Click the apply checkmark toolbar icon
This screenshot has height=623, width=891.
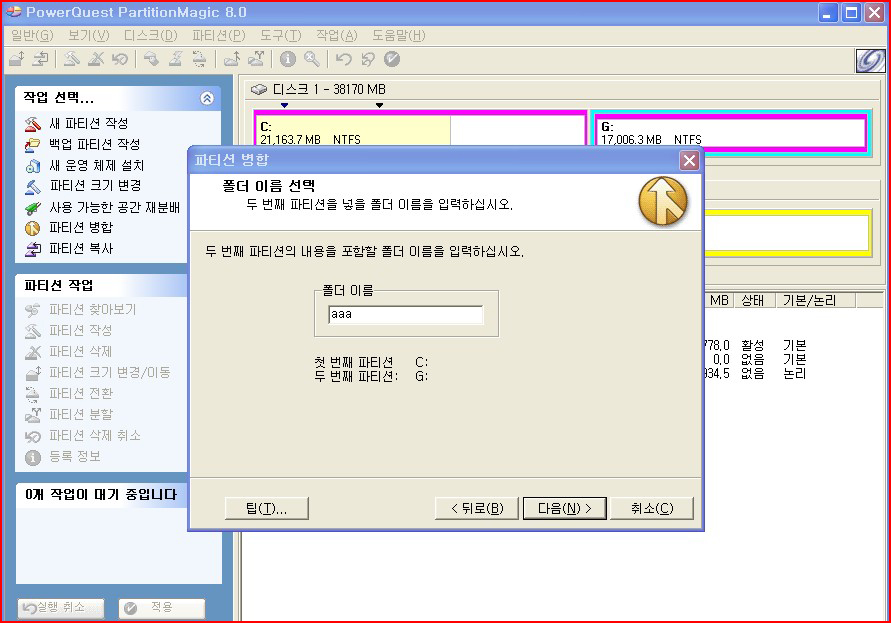click(x=392, y=59)
